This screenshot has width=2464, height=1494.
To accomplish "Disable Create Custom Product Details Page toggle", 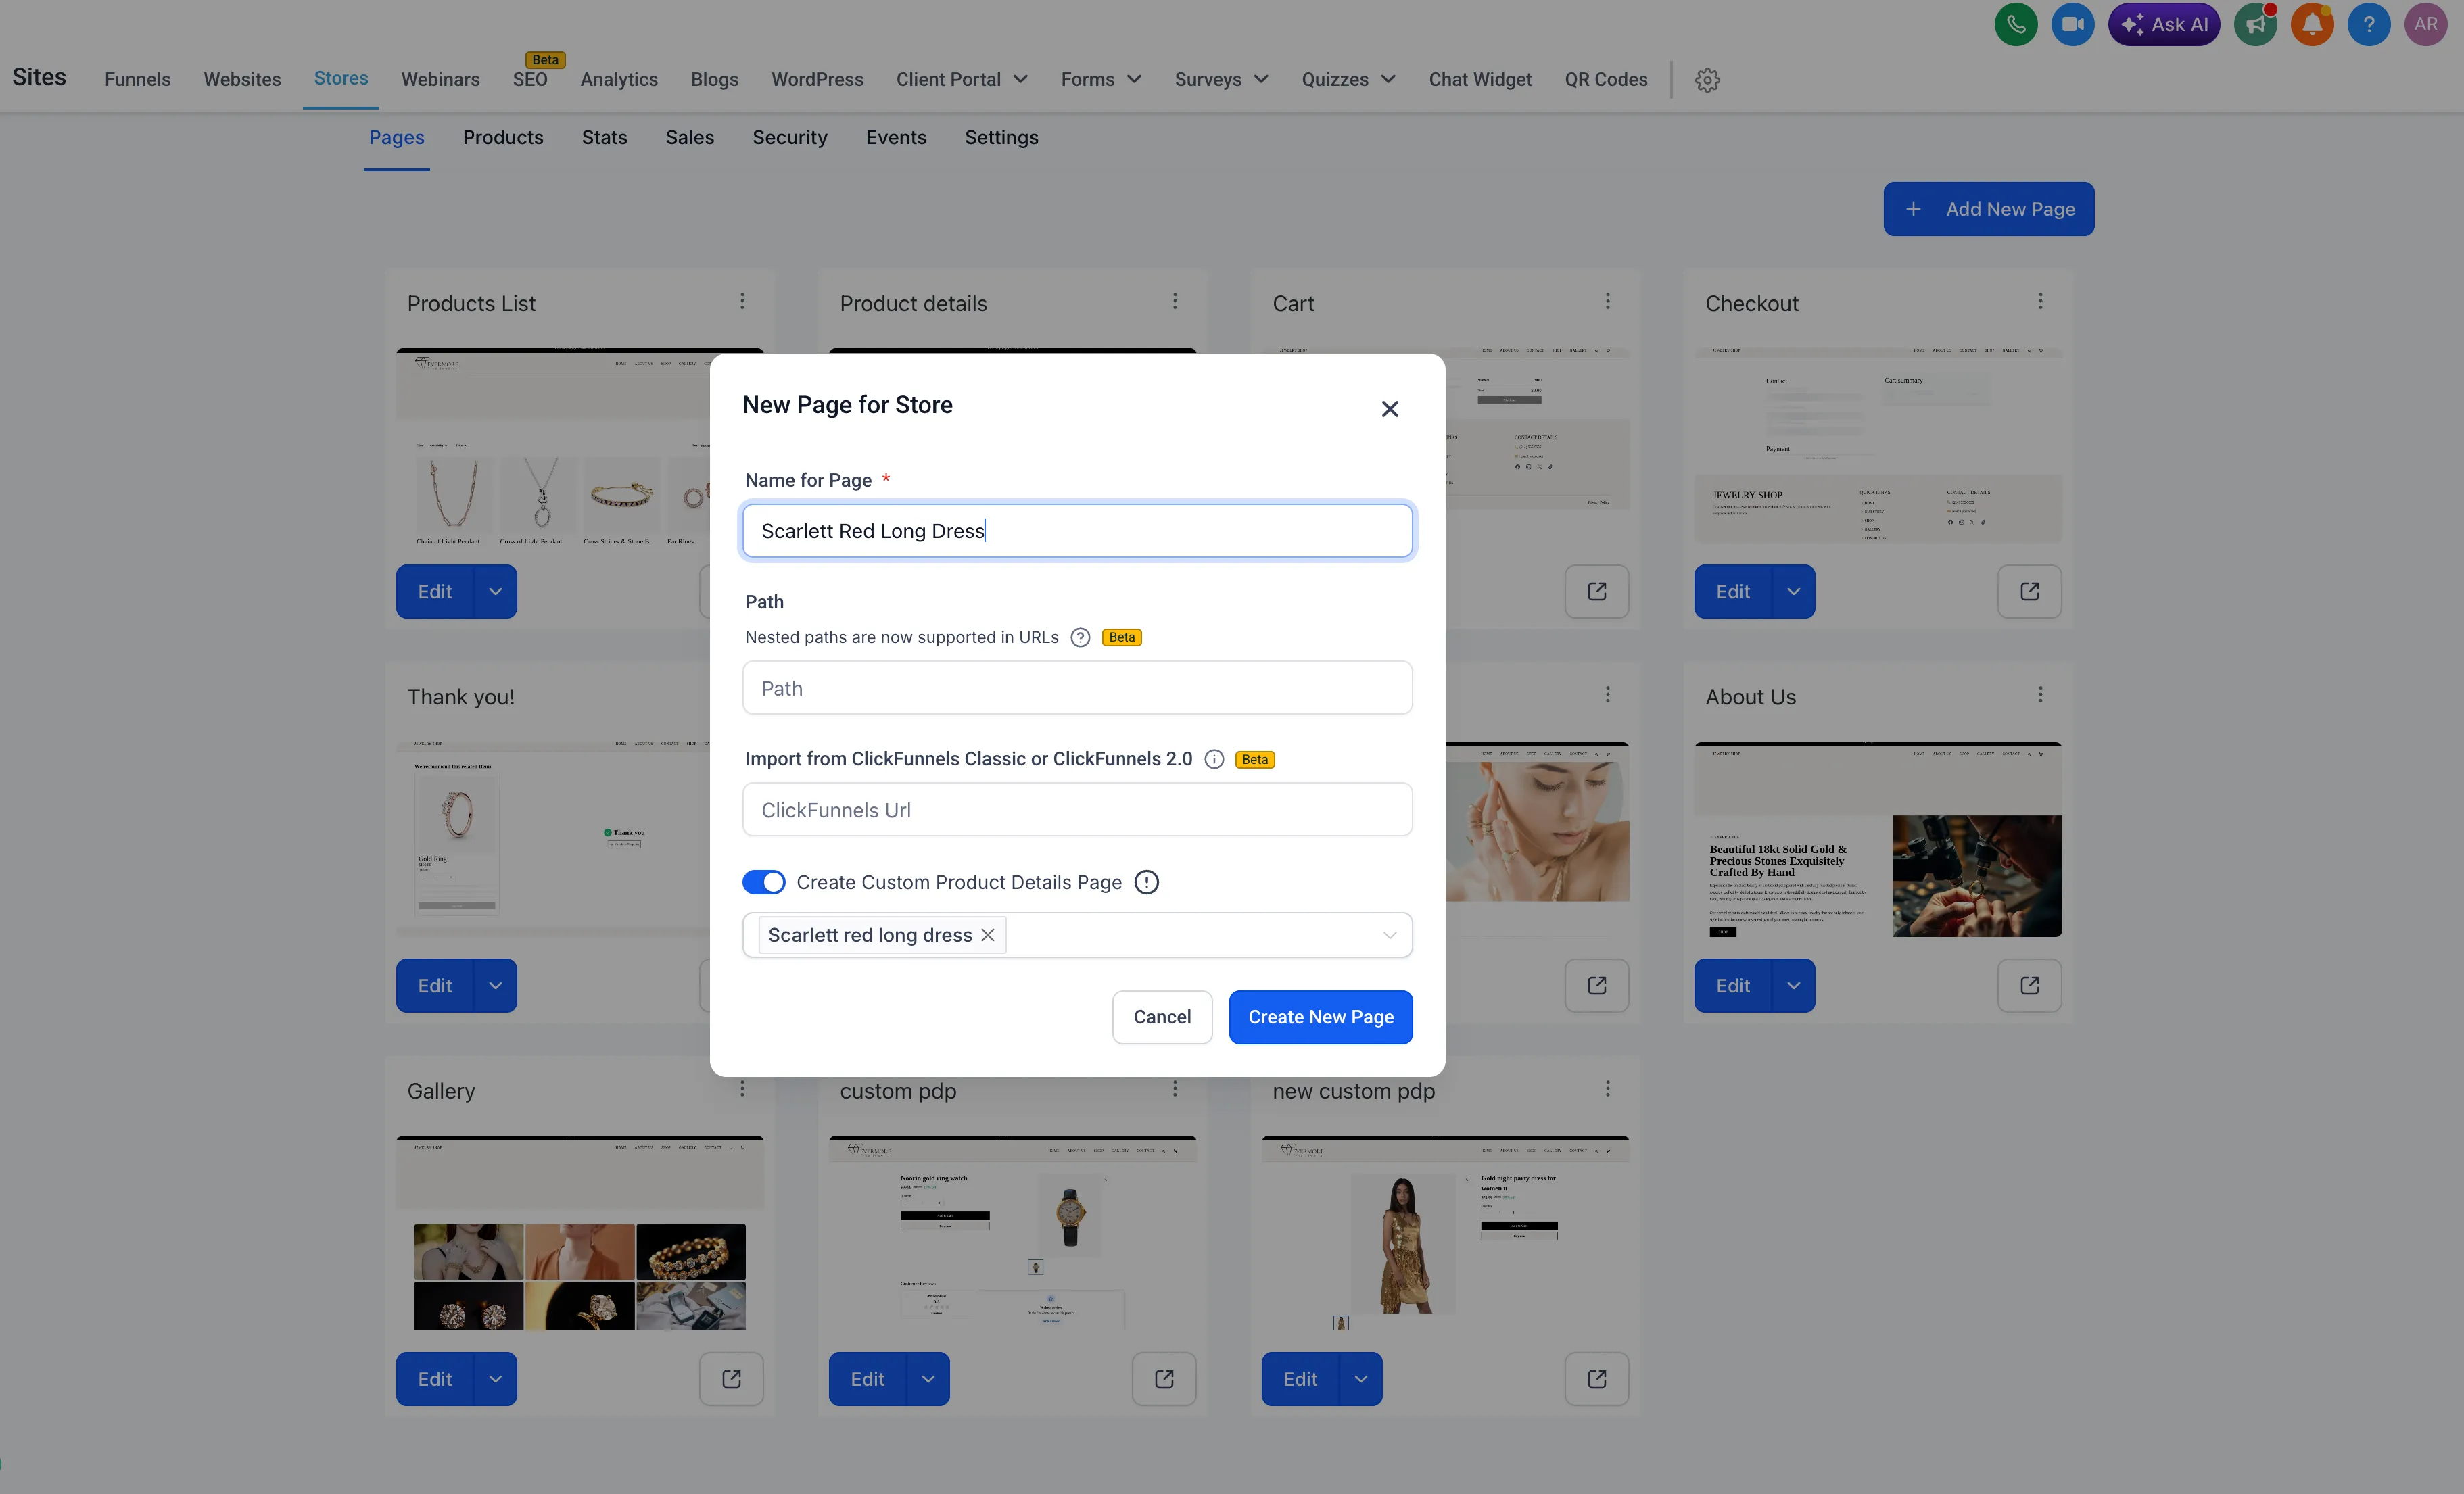I will (x=764, y=882).
